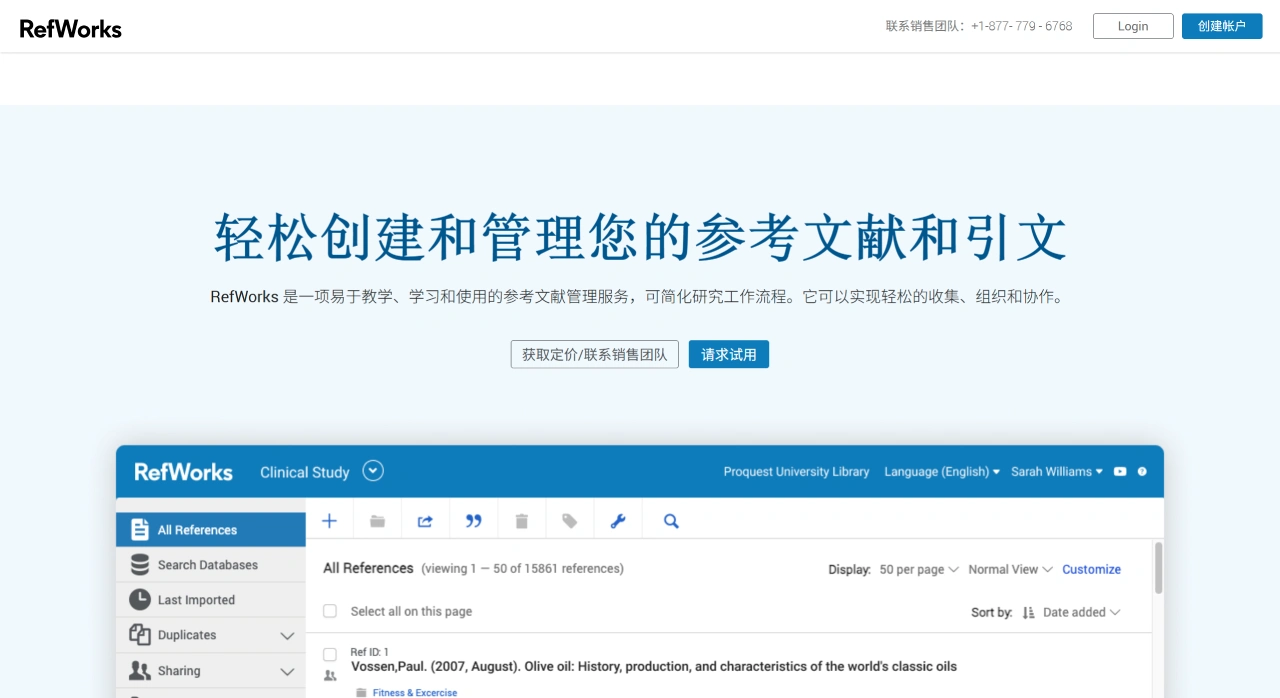Viewport: 1280px width, 698px height.
Task: Click the trash delete icon
Action: click(521, 520)
